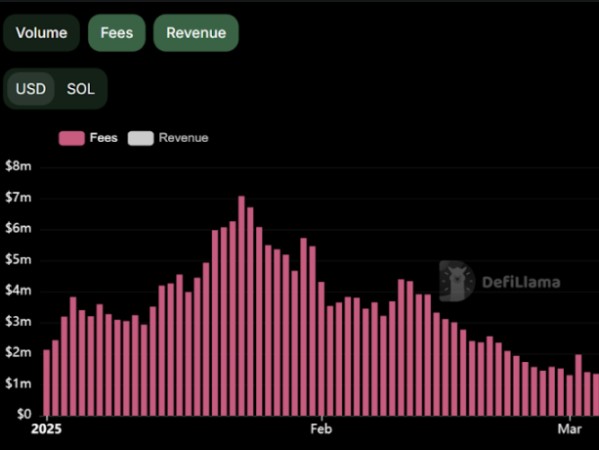Show the Revenue series via legend label
Image resolution: width=599 pixels, height=450 pixels.
(183, 138)
